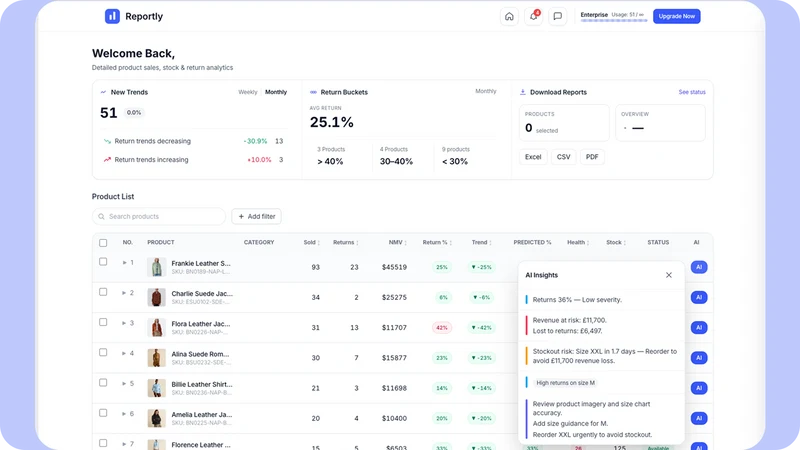Open AI insights for Flora Leather row
The height and width of the screenshot is (450, 800).
(x=699, y=328)
